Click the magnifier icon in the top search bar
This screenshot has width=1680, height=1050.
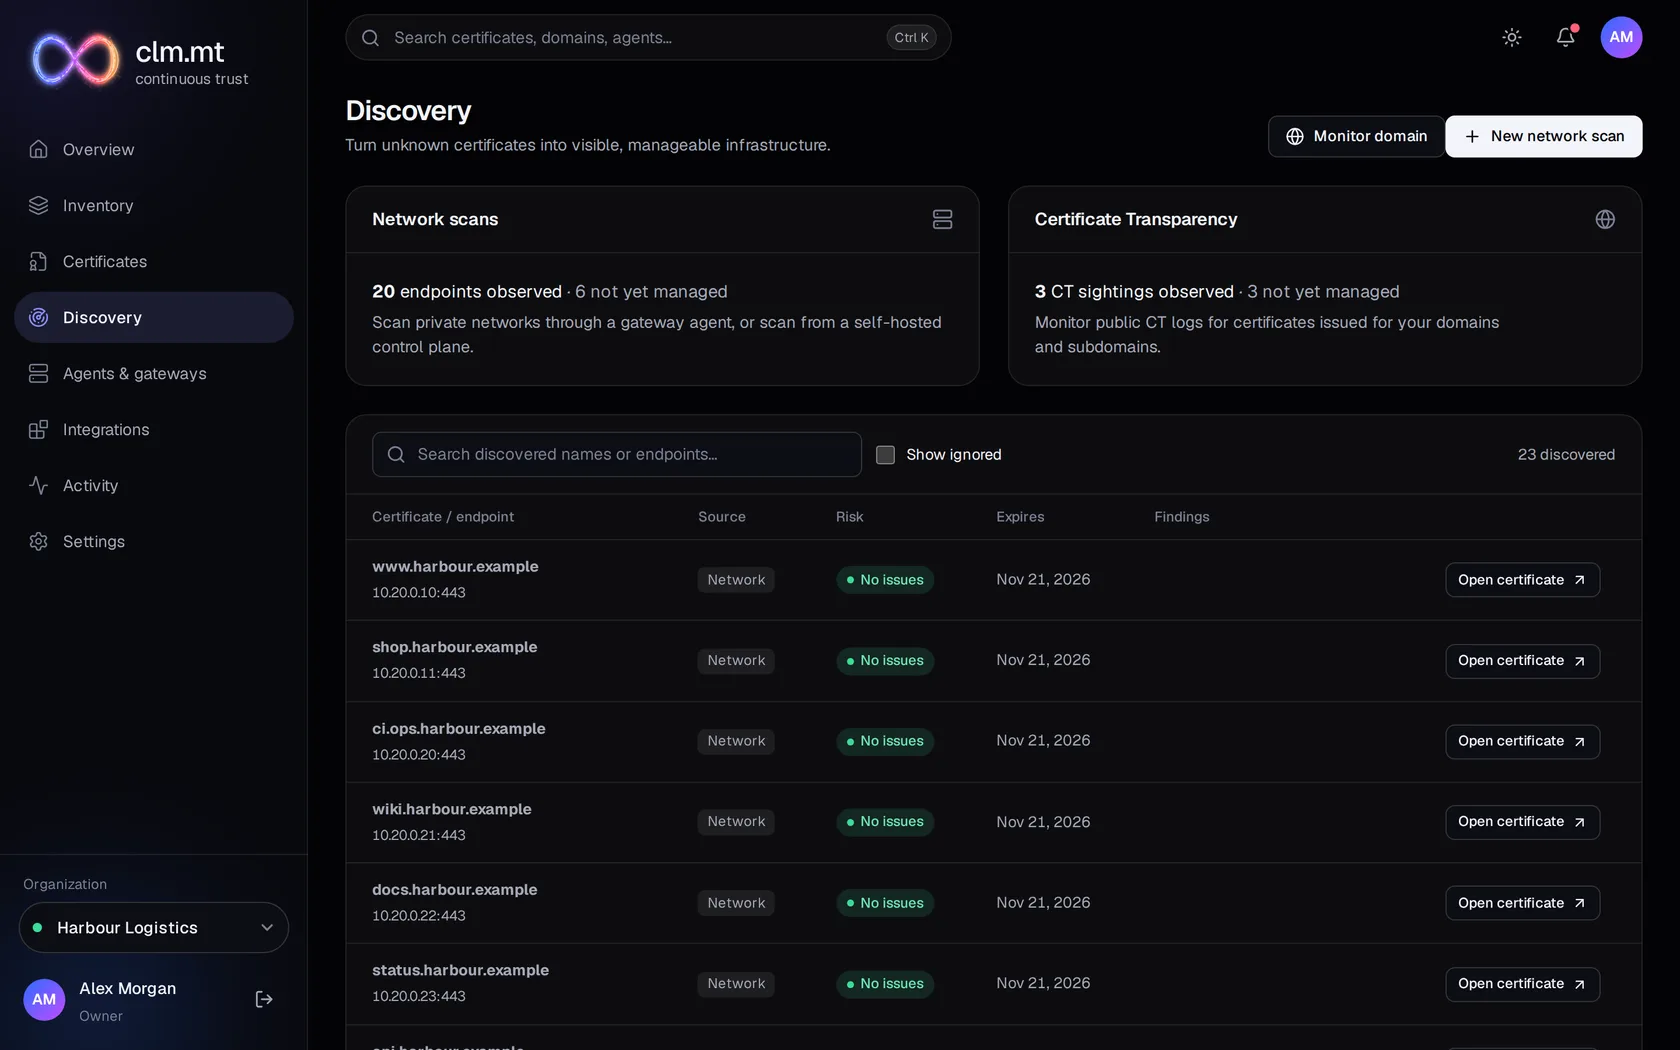coord(370,37)
